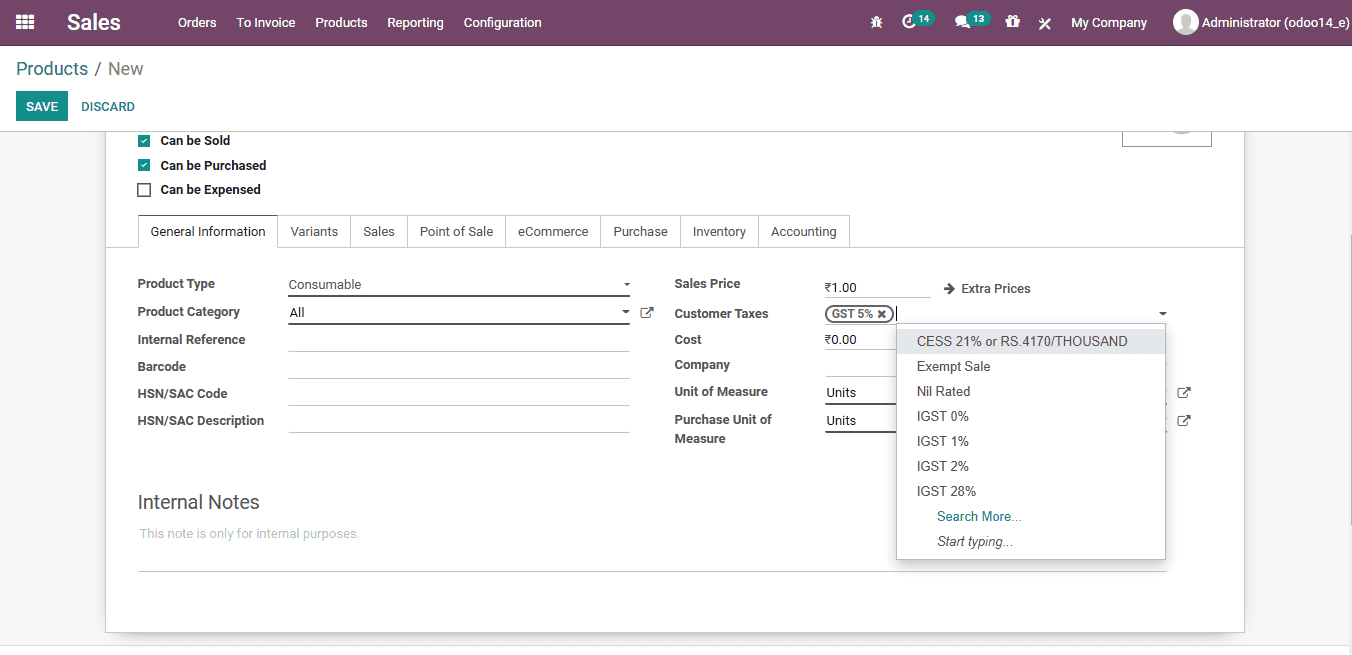Image resolution: width=1352 pixels, height=655 pixels.
Task: Enable the Can be Expensed checkbox
Action: [x=144, y=189]
